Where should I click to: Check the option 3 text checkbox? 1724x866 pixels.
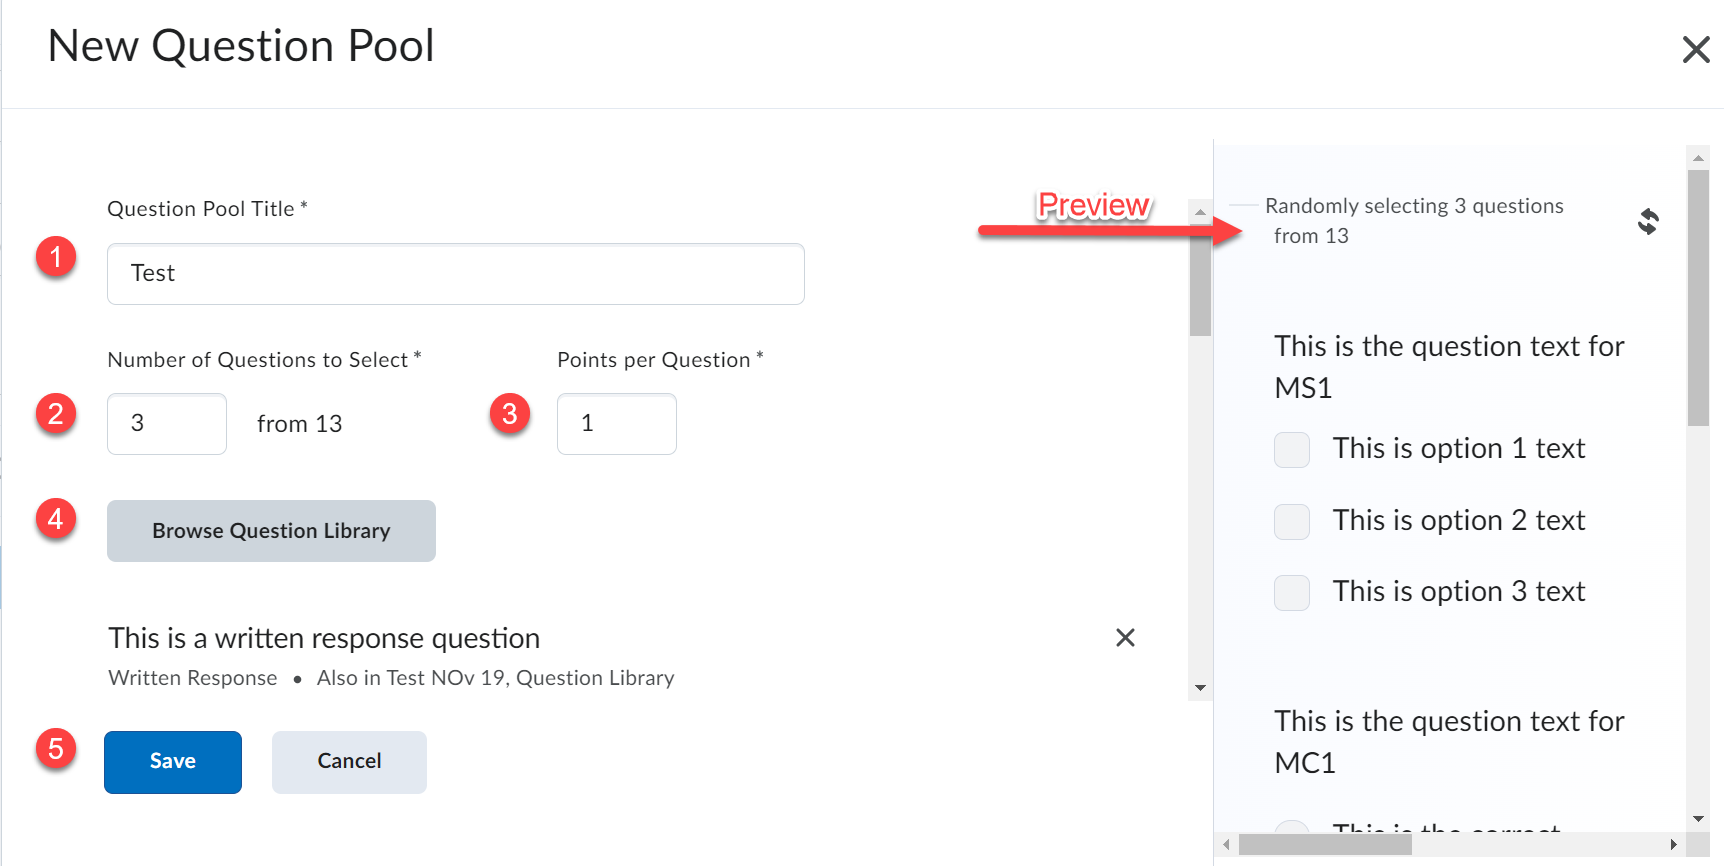(1291, 593)
